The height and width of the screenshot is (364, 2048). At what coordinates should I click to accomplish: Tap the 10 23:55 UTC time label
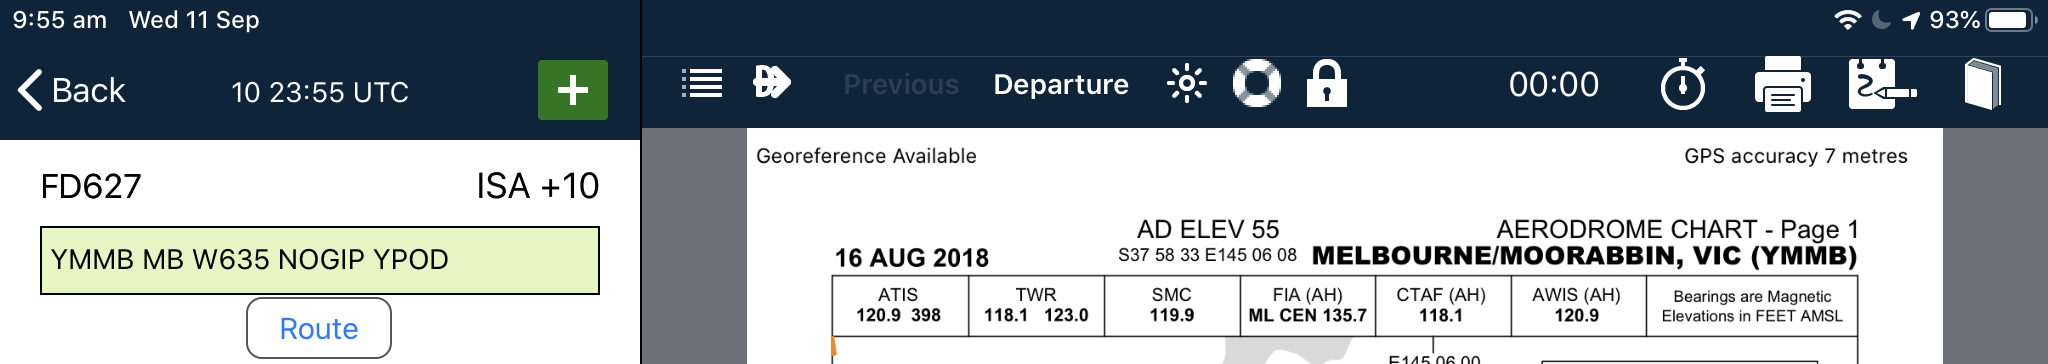[320, 92]
